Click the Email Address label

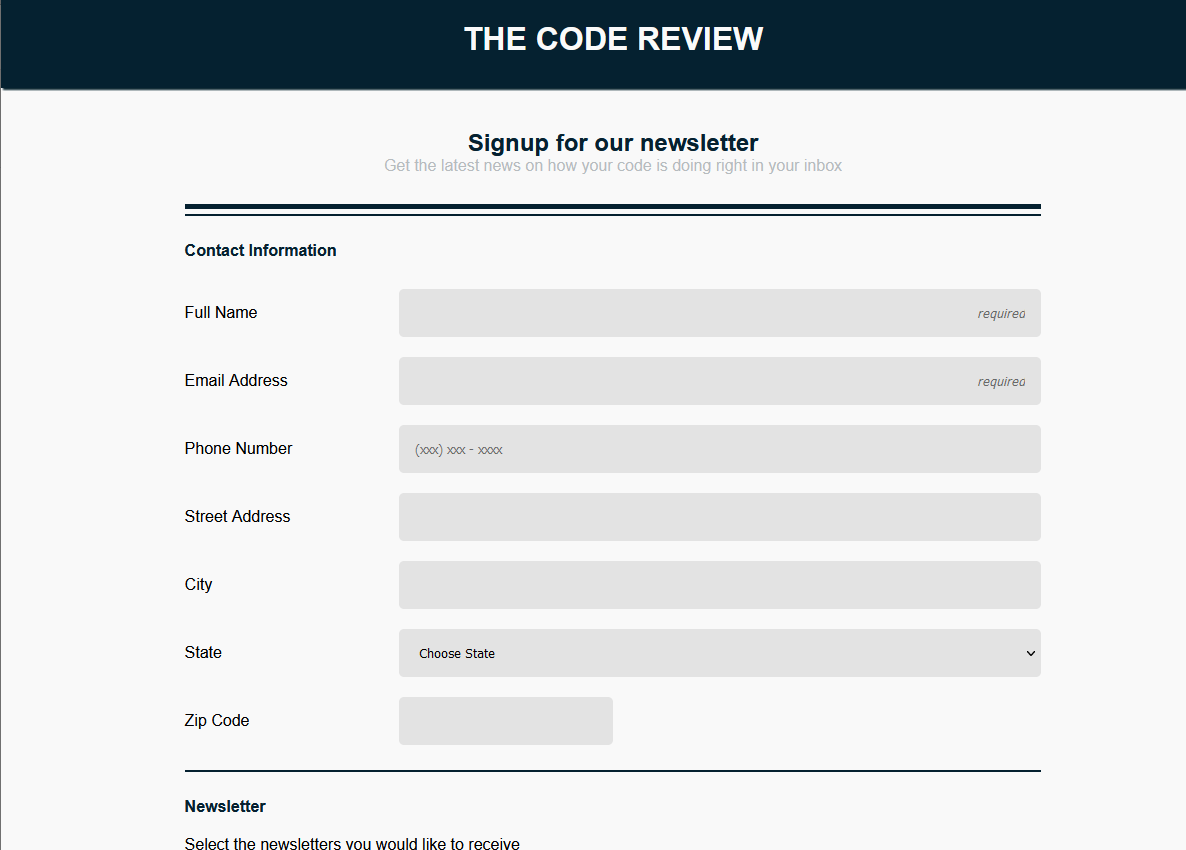pyautogui.click(x=236, y=380)
